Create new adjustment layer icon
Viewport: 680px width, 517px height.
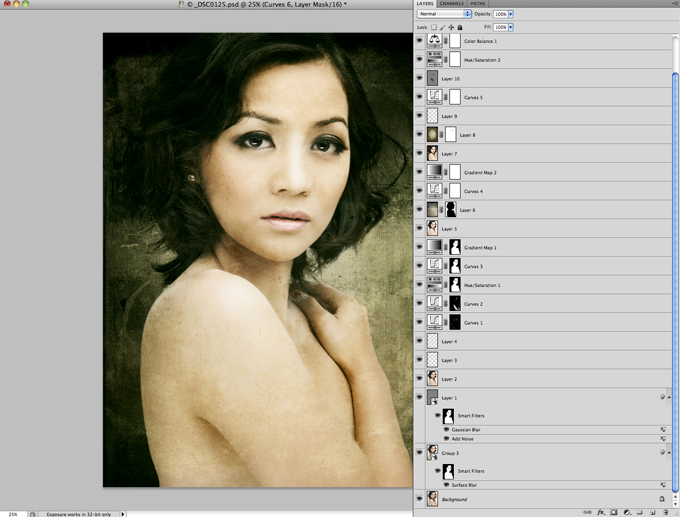pos(626,511)
